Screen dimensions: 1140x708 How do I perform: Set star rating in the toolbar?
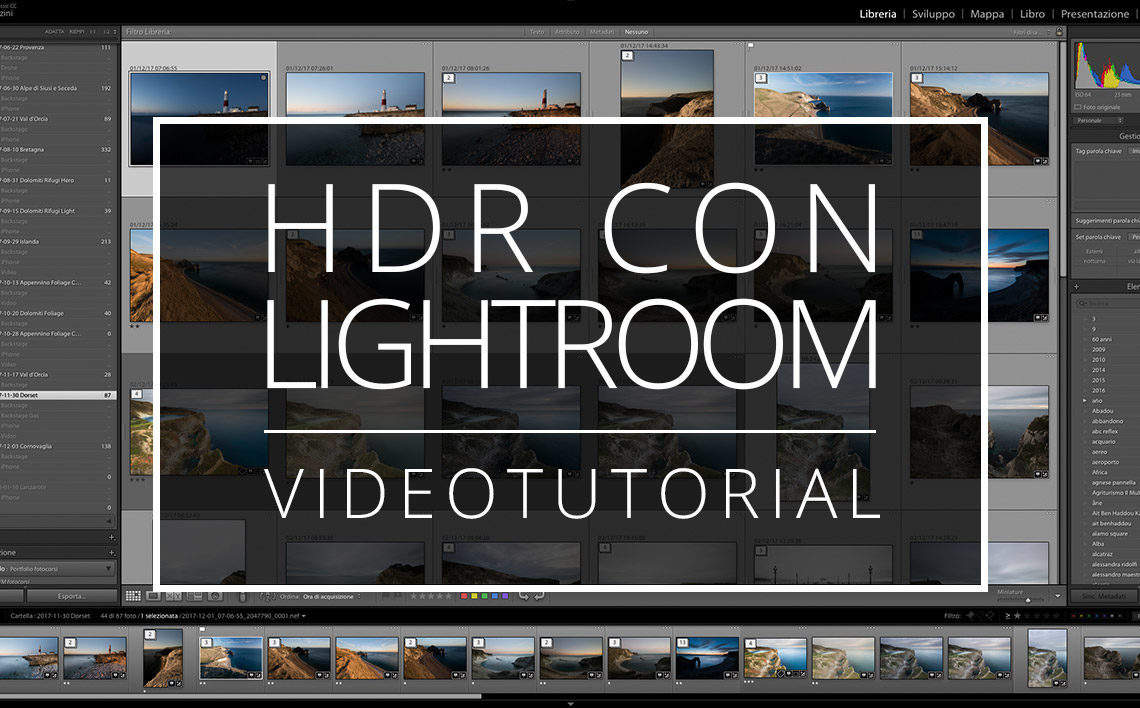pyautogui.click(x=431, y=596)
